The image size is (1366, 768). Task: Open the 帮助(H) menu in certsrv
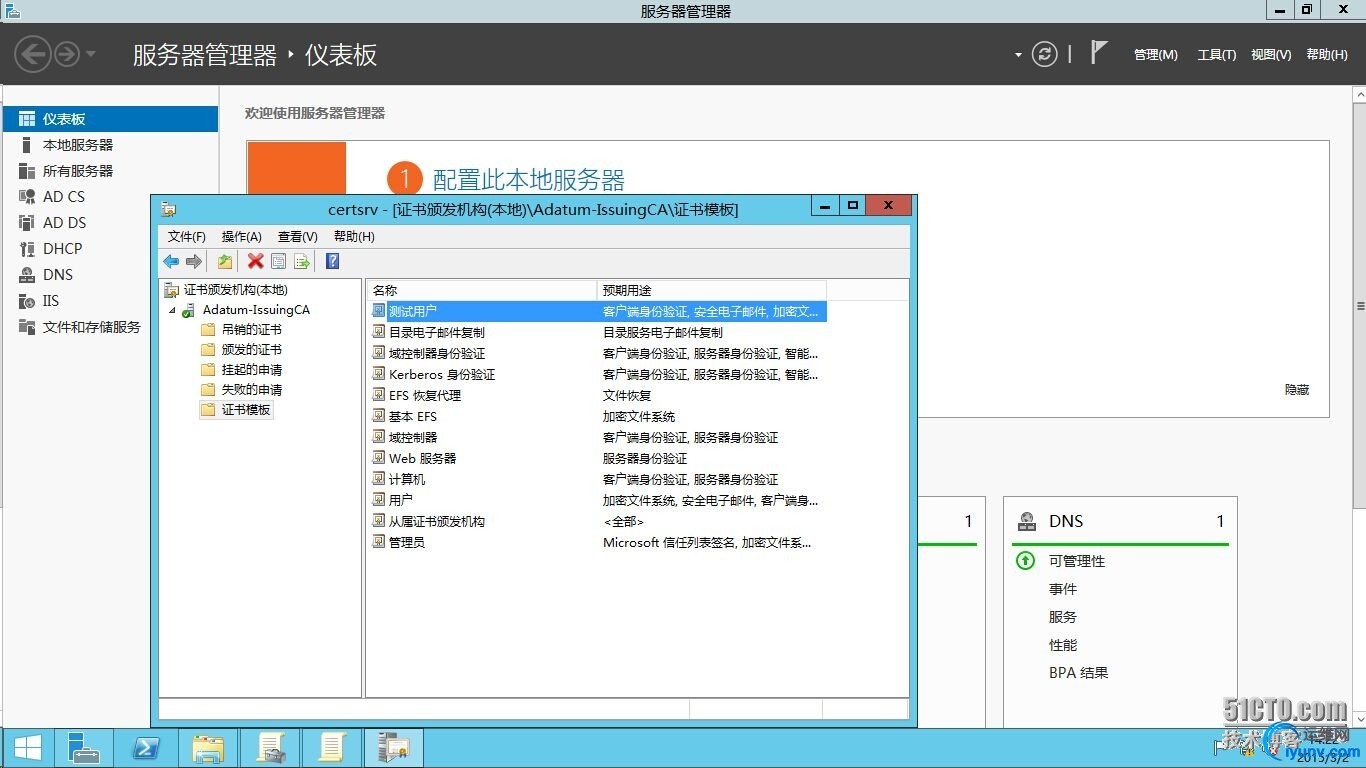coord(354,237)
